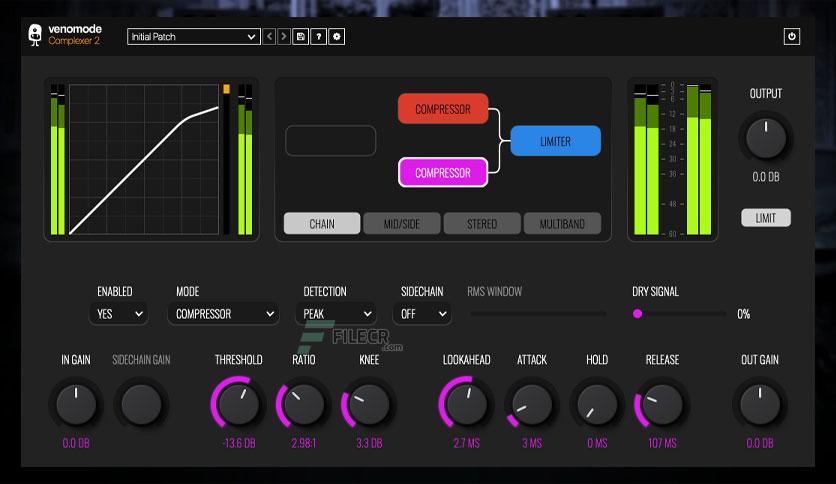Open the Detection dropdown showing Peak
The width and height of the screenshot is (836, 484).
336,314
